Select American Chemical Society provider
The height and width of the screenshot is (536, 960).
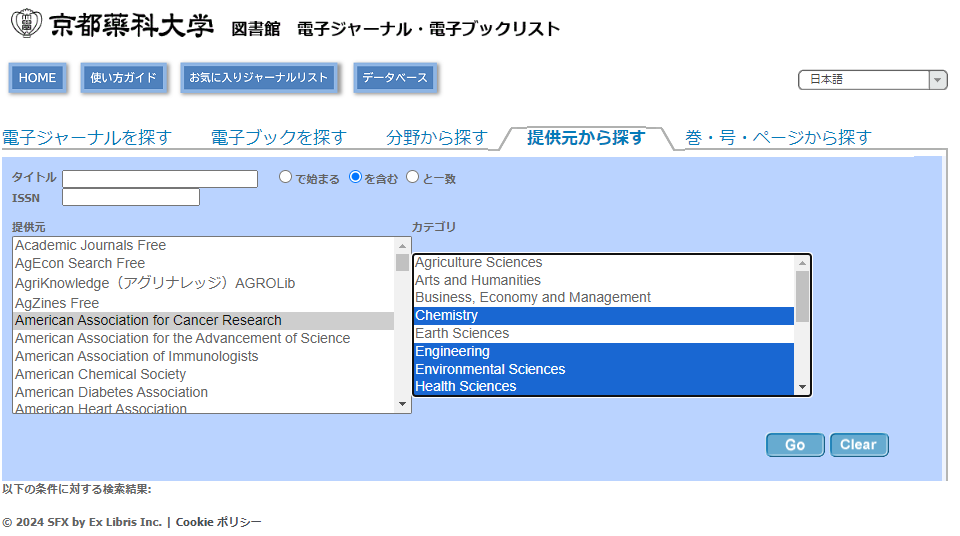pyautogui.click(x=204, y=374)
